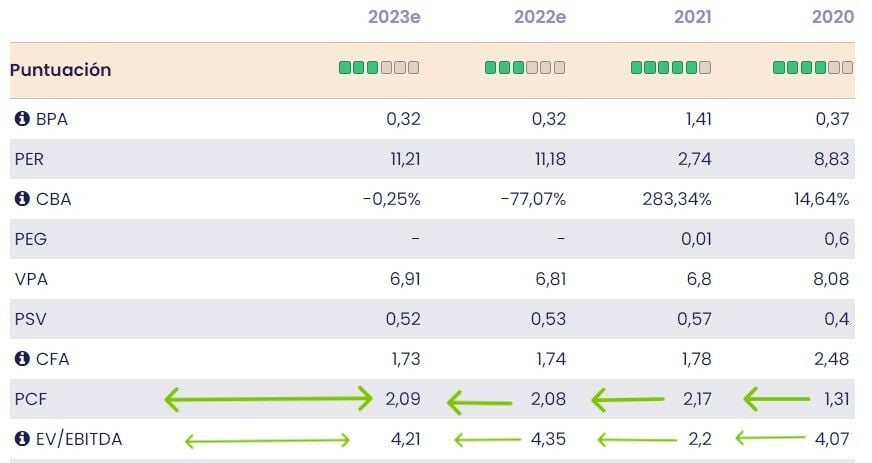
Task: Click the info icon beside EV/EBITDA
Action: 22,439
